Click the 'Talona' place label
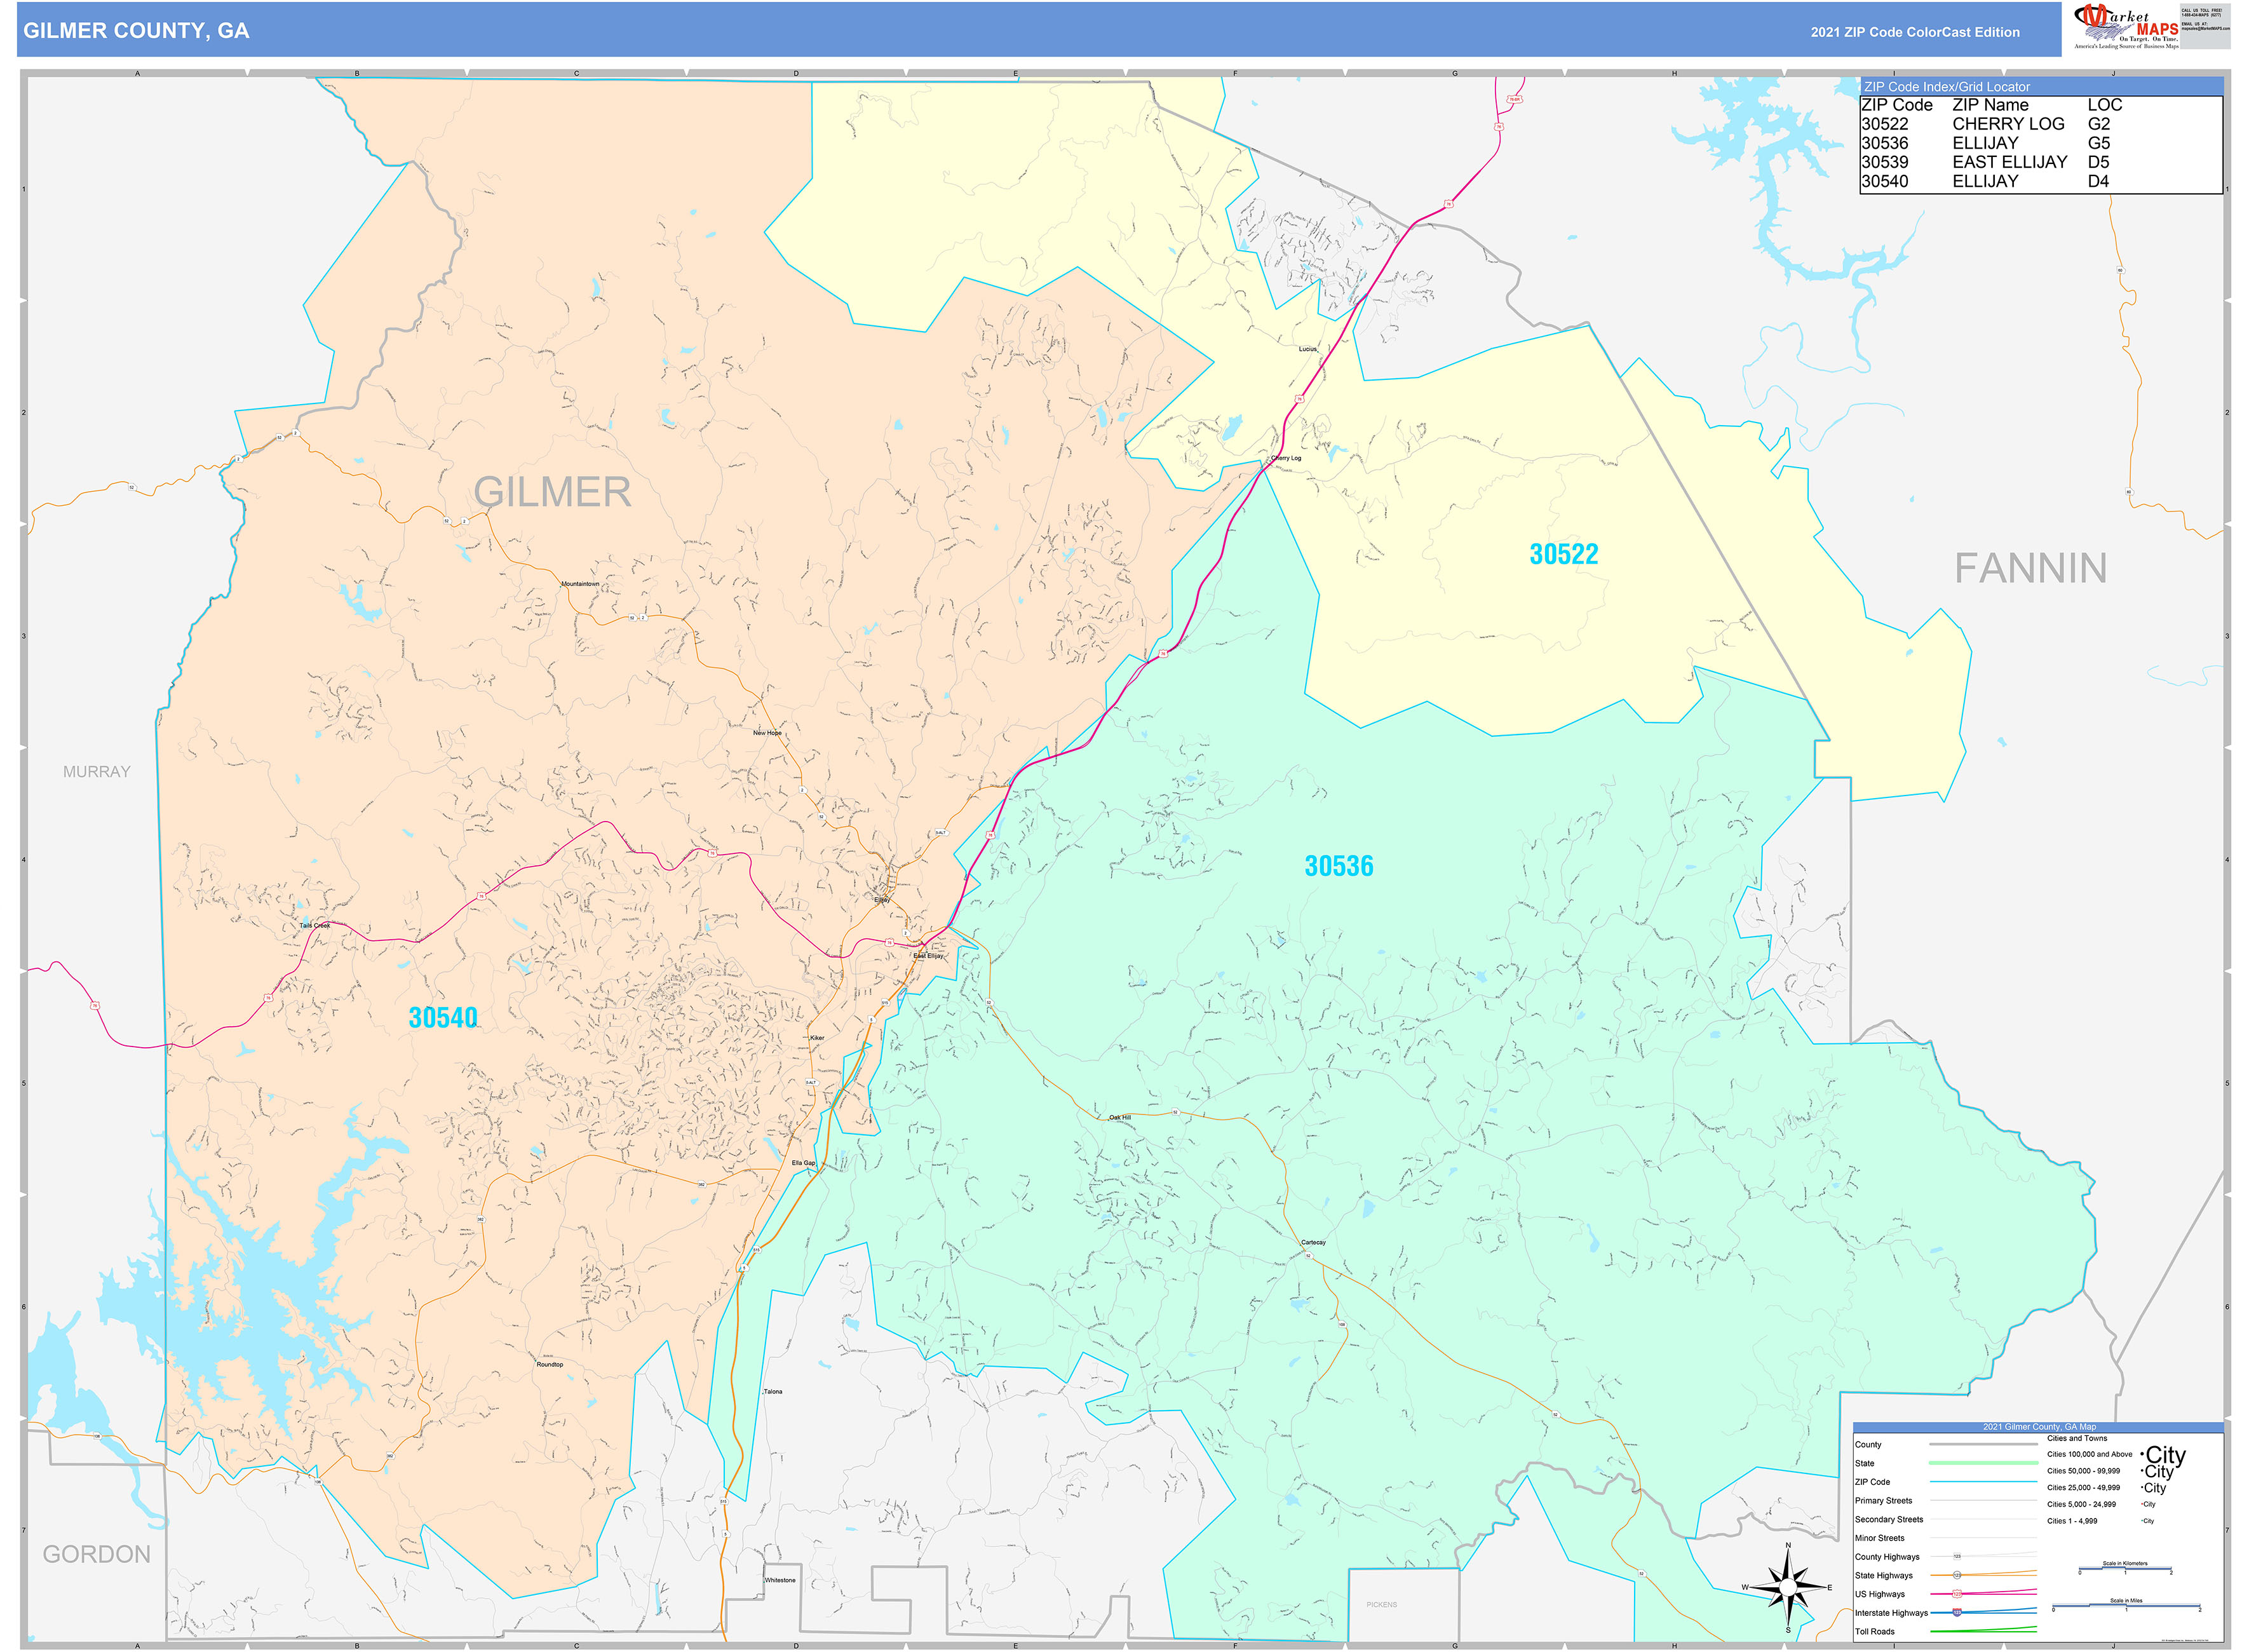This screenshot has height=1652, width=2242. [x=773, y=1392]
